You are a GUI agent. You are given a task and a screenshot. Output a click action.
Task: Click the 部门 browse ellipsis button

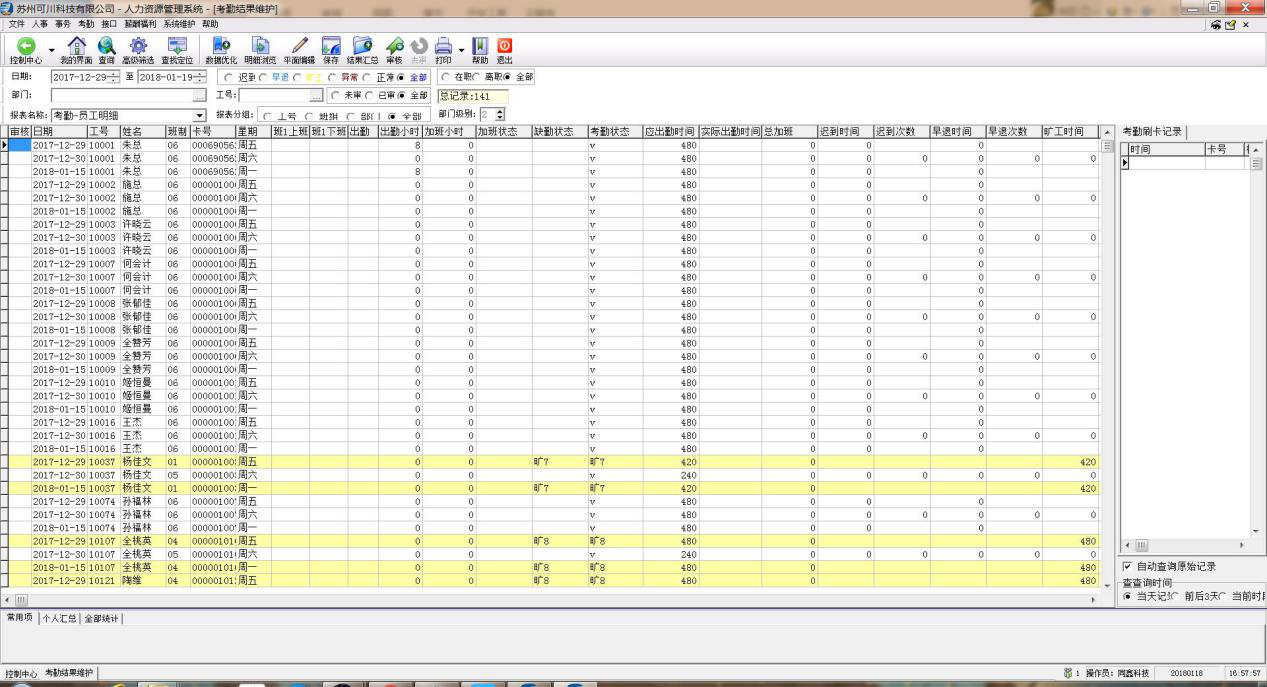[199, 95]
